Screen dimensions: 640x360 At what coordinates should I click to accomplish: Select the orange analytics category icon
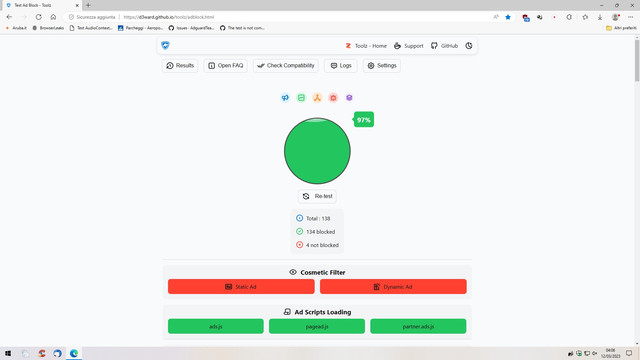[x=317, y=98]
